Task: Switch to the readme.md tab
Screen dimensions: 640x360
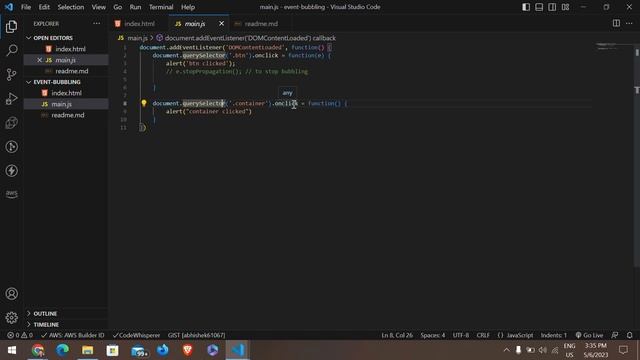Action: click(x=260, y=24)
